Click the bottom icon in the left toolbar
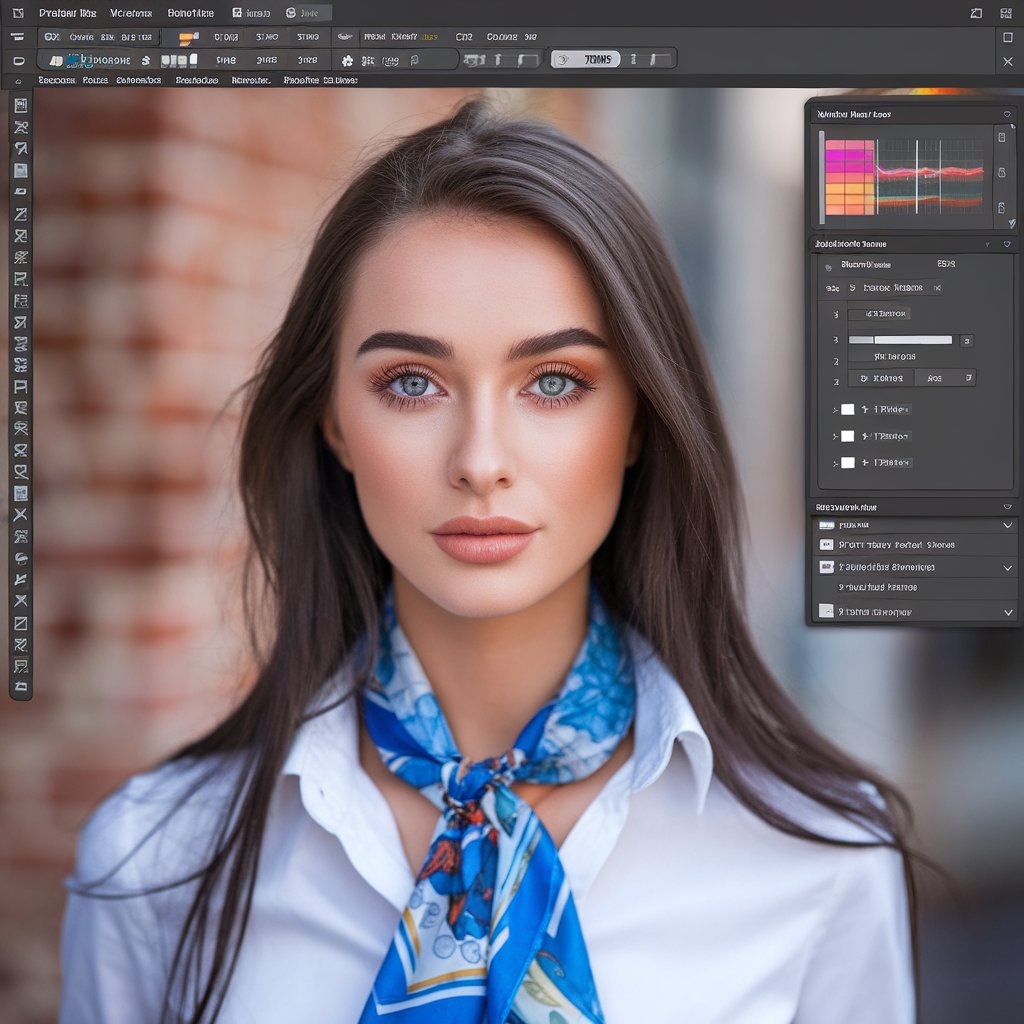1024x1024 pixels. point(20,686)
